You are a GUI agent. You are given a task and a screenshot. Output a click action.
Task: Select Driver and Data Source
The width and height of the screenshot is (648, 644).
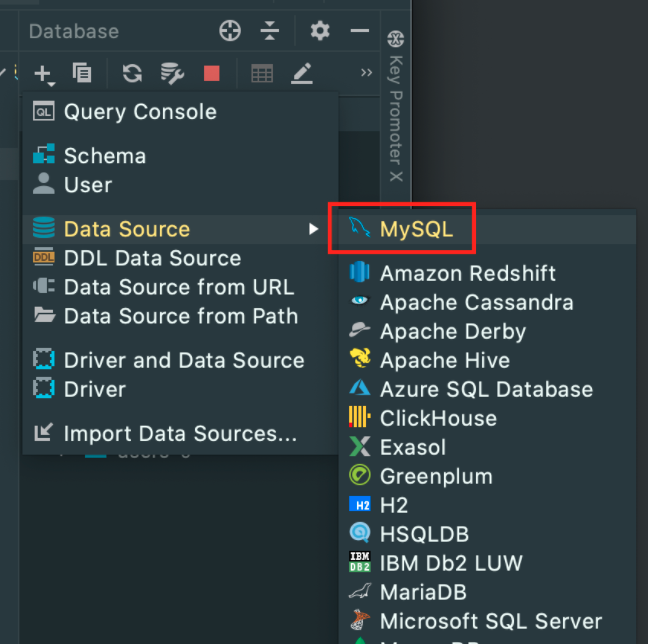(x=180, y=360)
